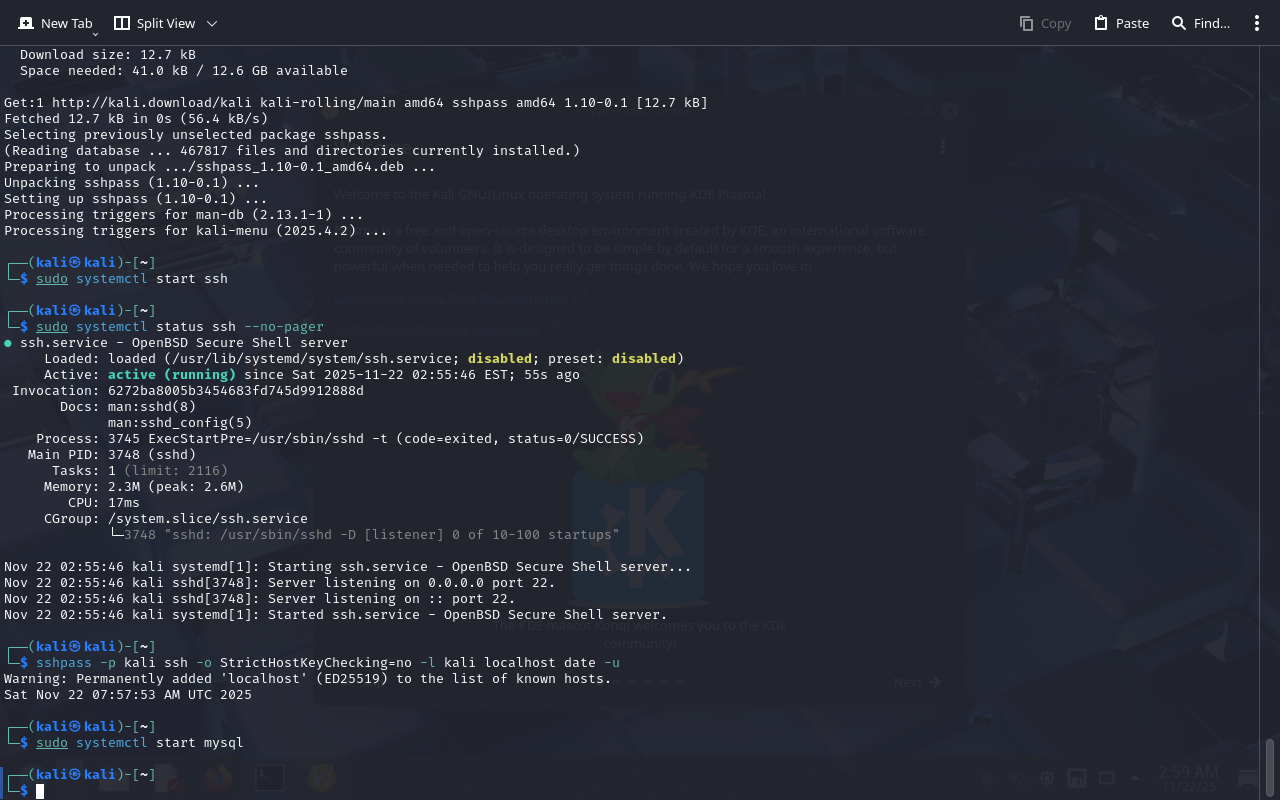The height and width of the screenshot is (800, 1280).
Task: Click the 'sudo systemctl start ssh' command
Action: coord(132,279)
